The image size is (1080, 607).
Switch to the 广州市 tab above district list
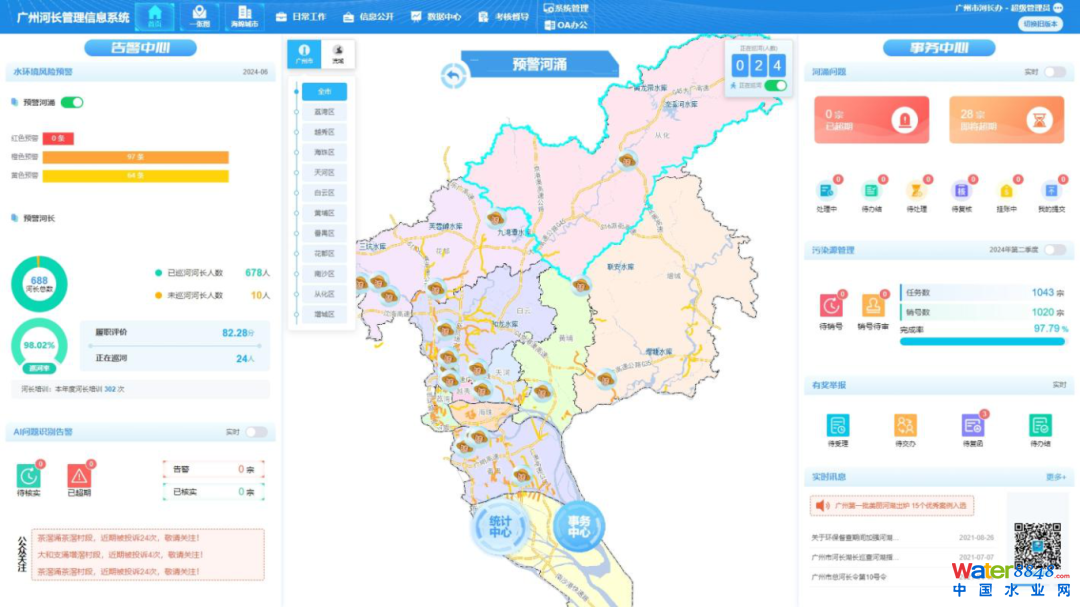pos(304,53)
